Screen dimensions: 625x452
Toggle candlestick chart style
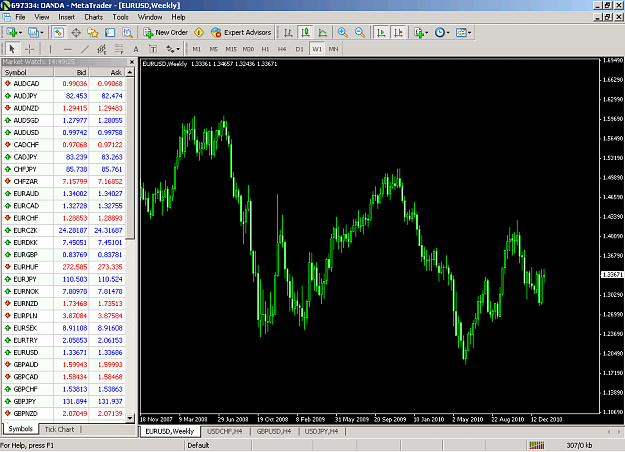pyautogui.click(x=305, y=33)
